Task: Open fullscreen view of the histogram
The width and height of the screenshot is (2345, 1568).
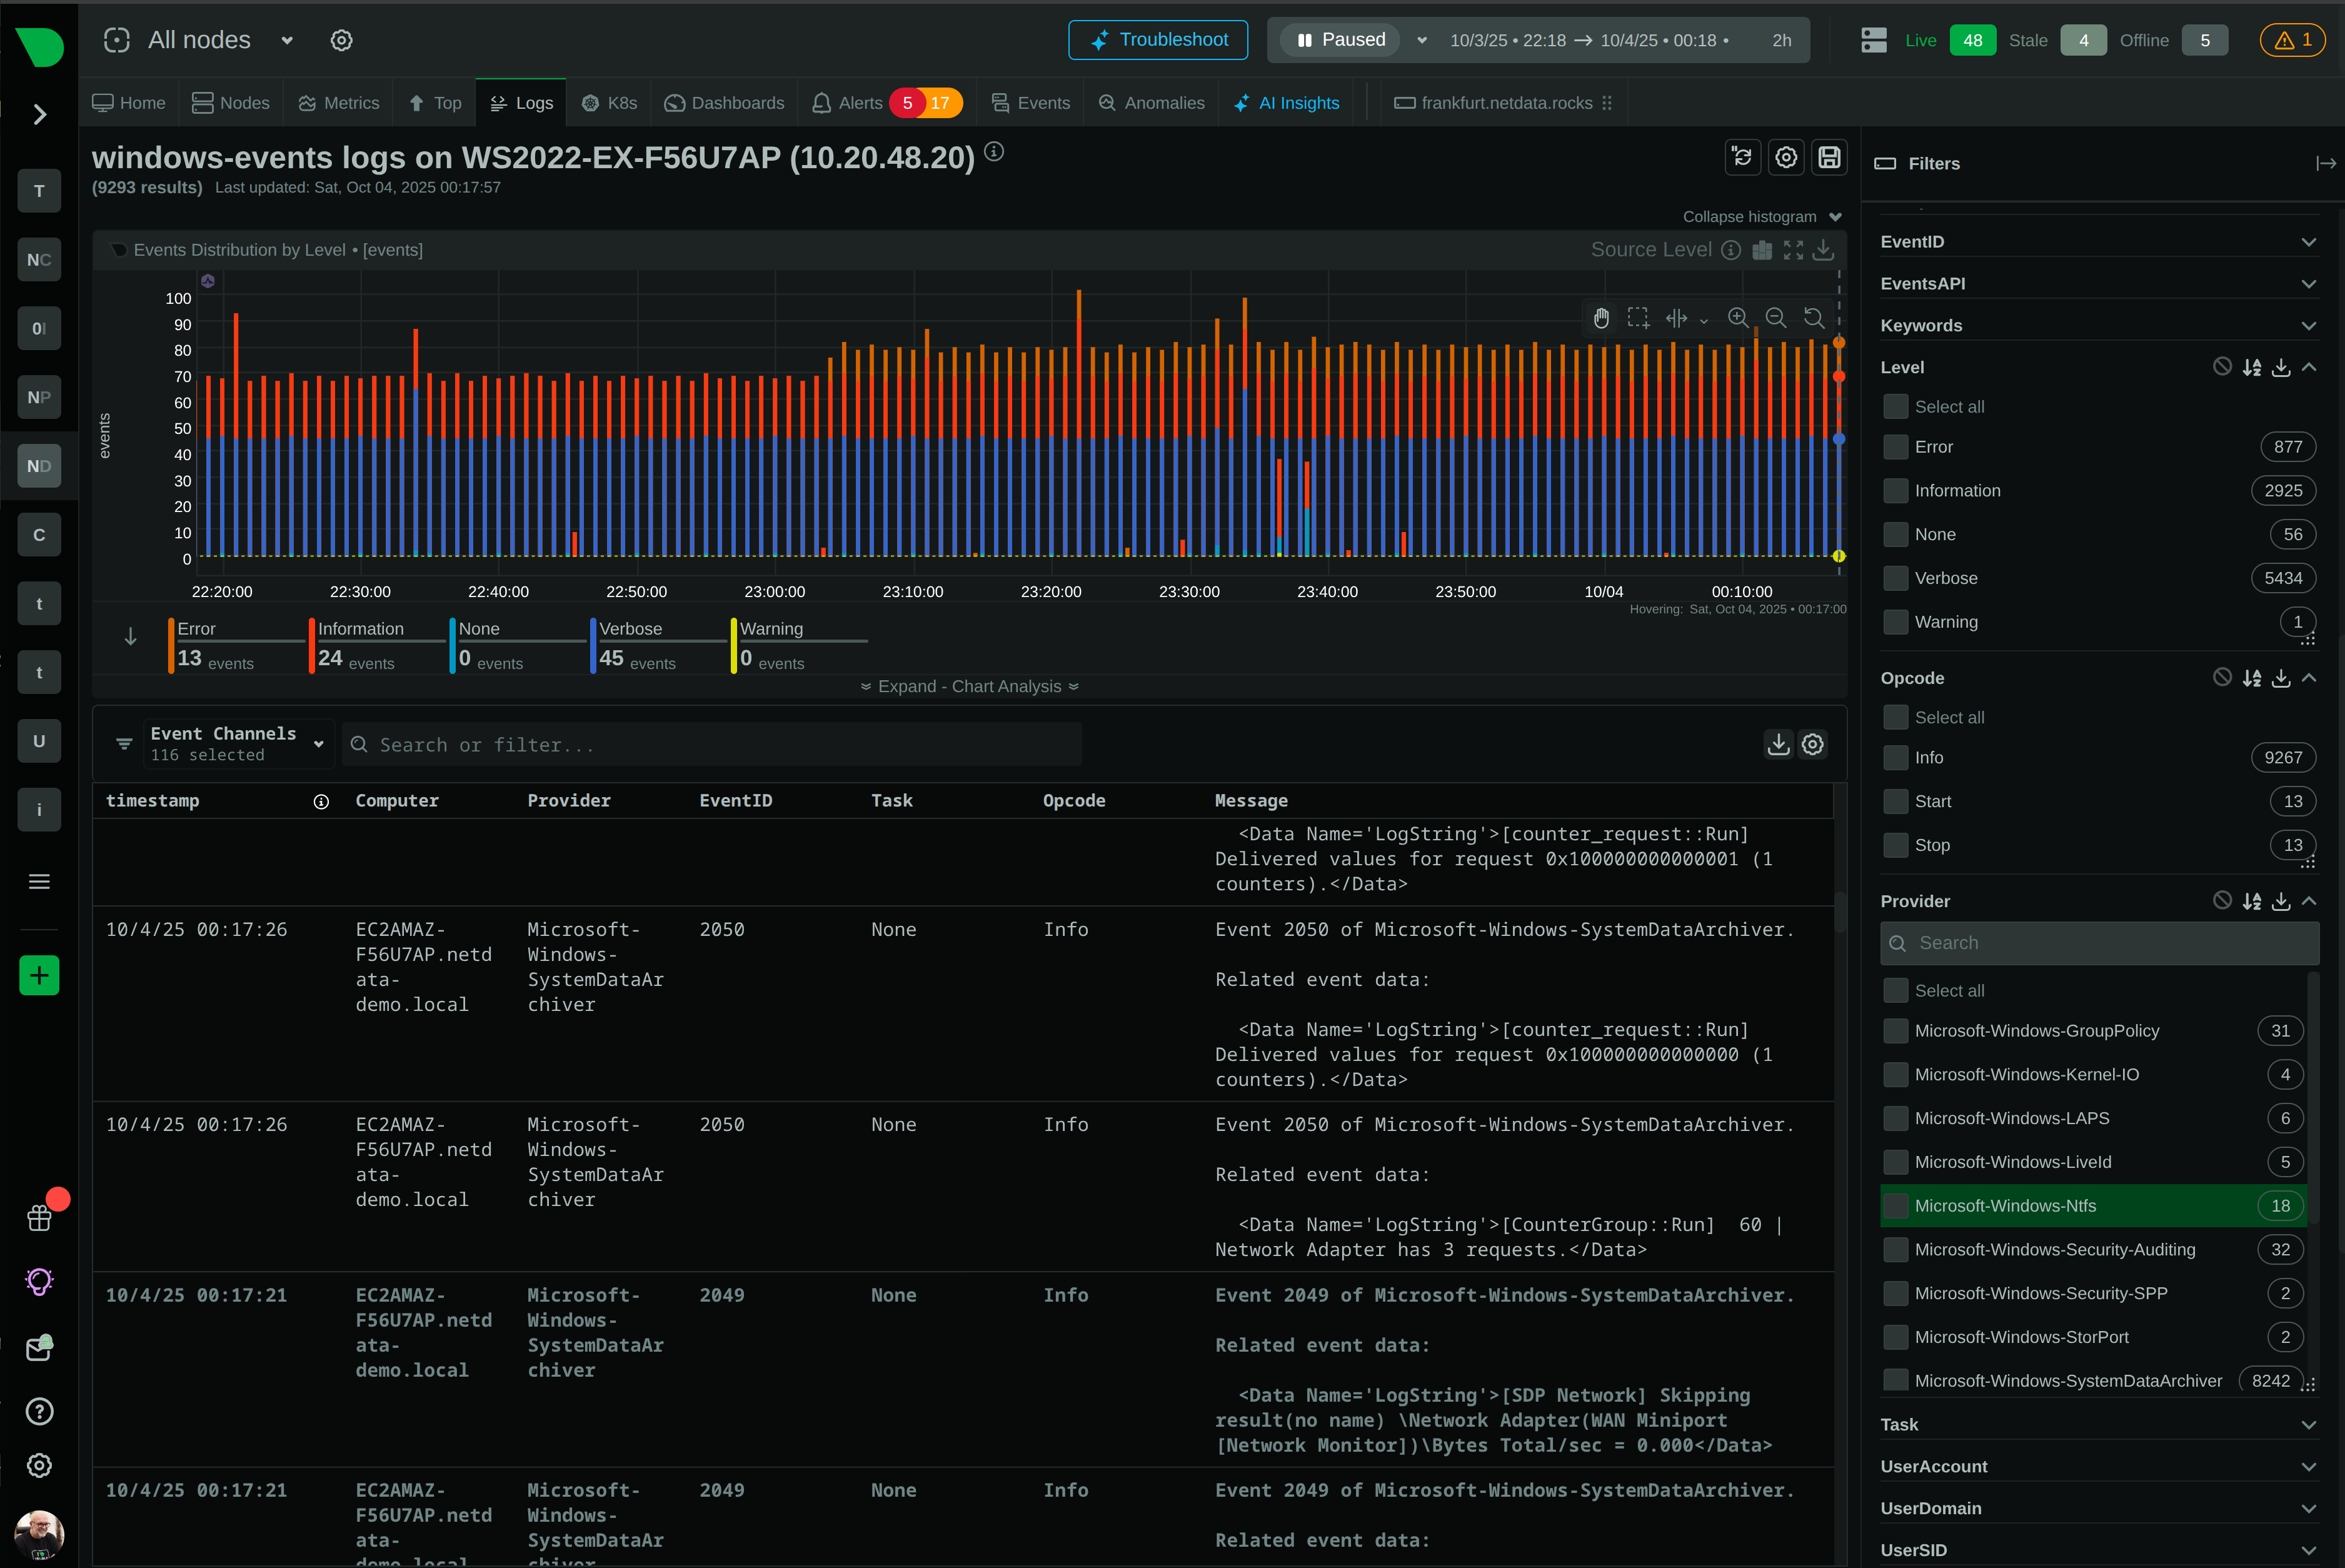Action: 1792,250
